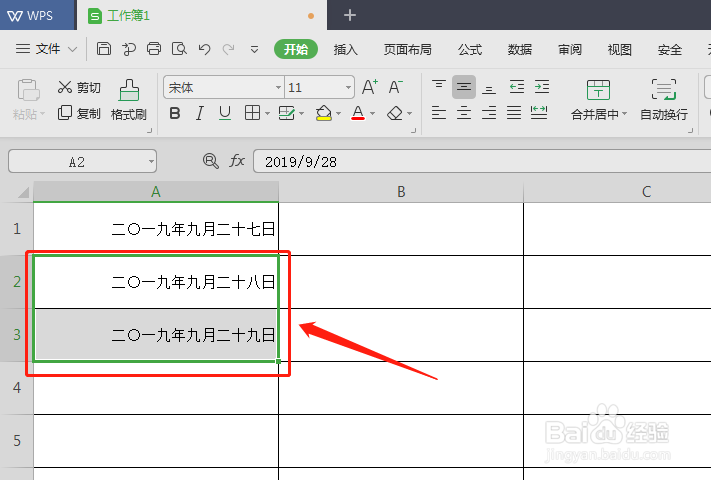The width and height of the screenshot is (711, 480).
Task: Open quick access toolbar customize arrow
Action: pos(254,49)
